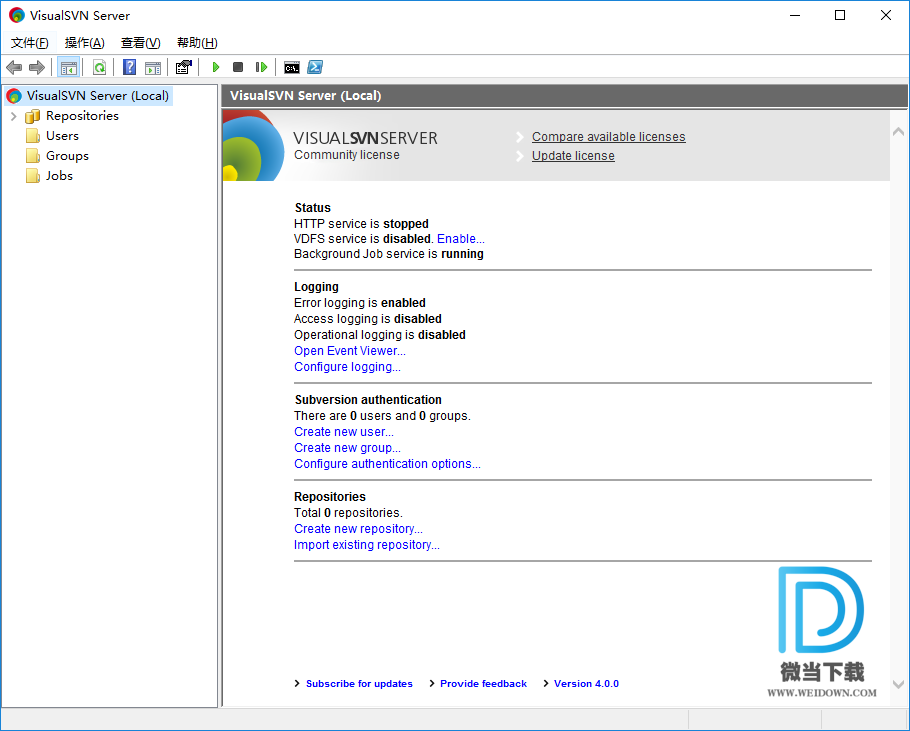The image size is (910, 731).
Task: Click the Jobs folder icon
Action: (x=32, y=176)
